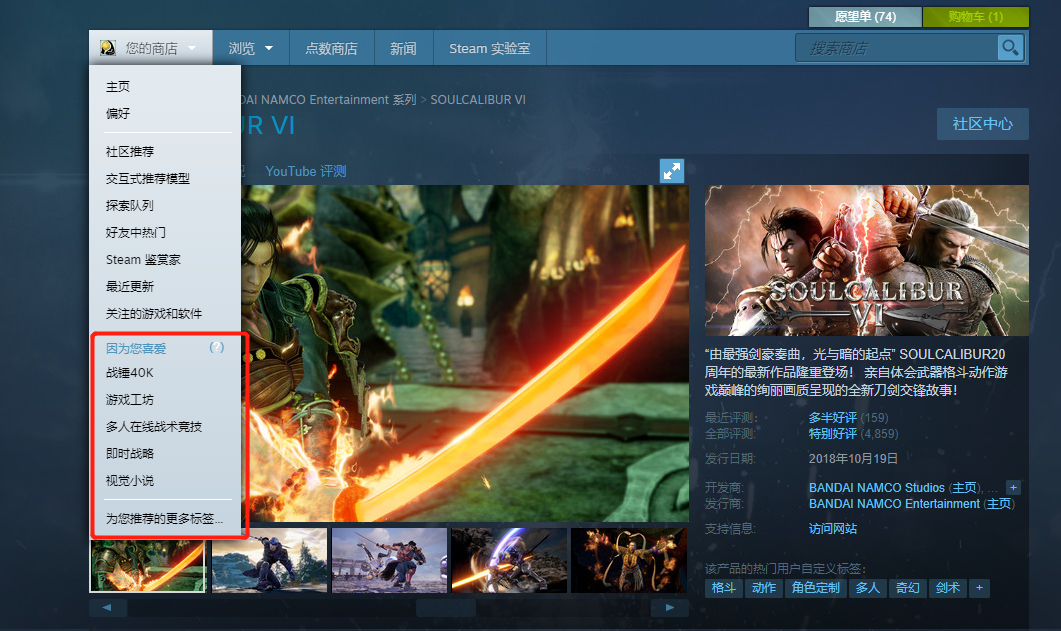This screenshot has width=1061, height=631.
Task: Open the 视觉小说 tag entry
Action: point(130,480)
